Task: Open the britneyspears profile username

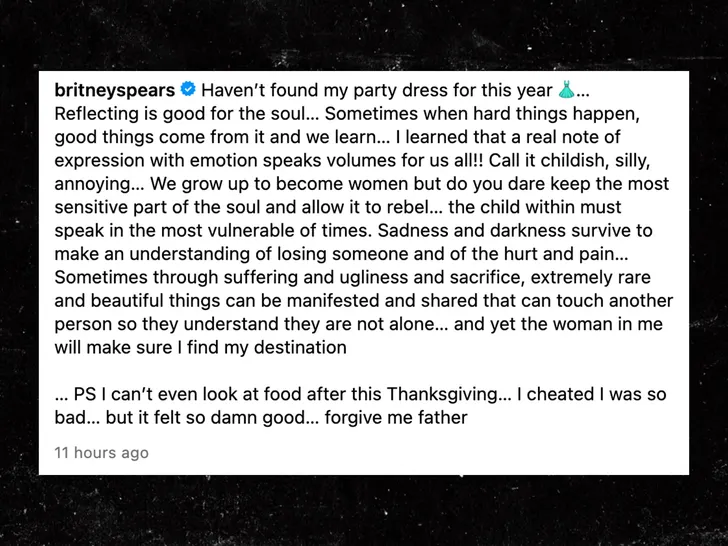Action: coord(114,91)
